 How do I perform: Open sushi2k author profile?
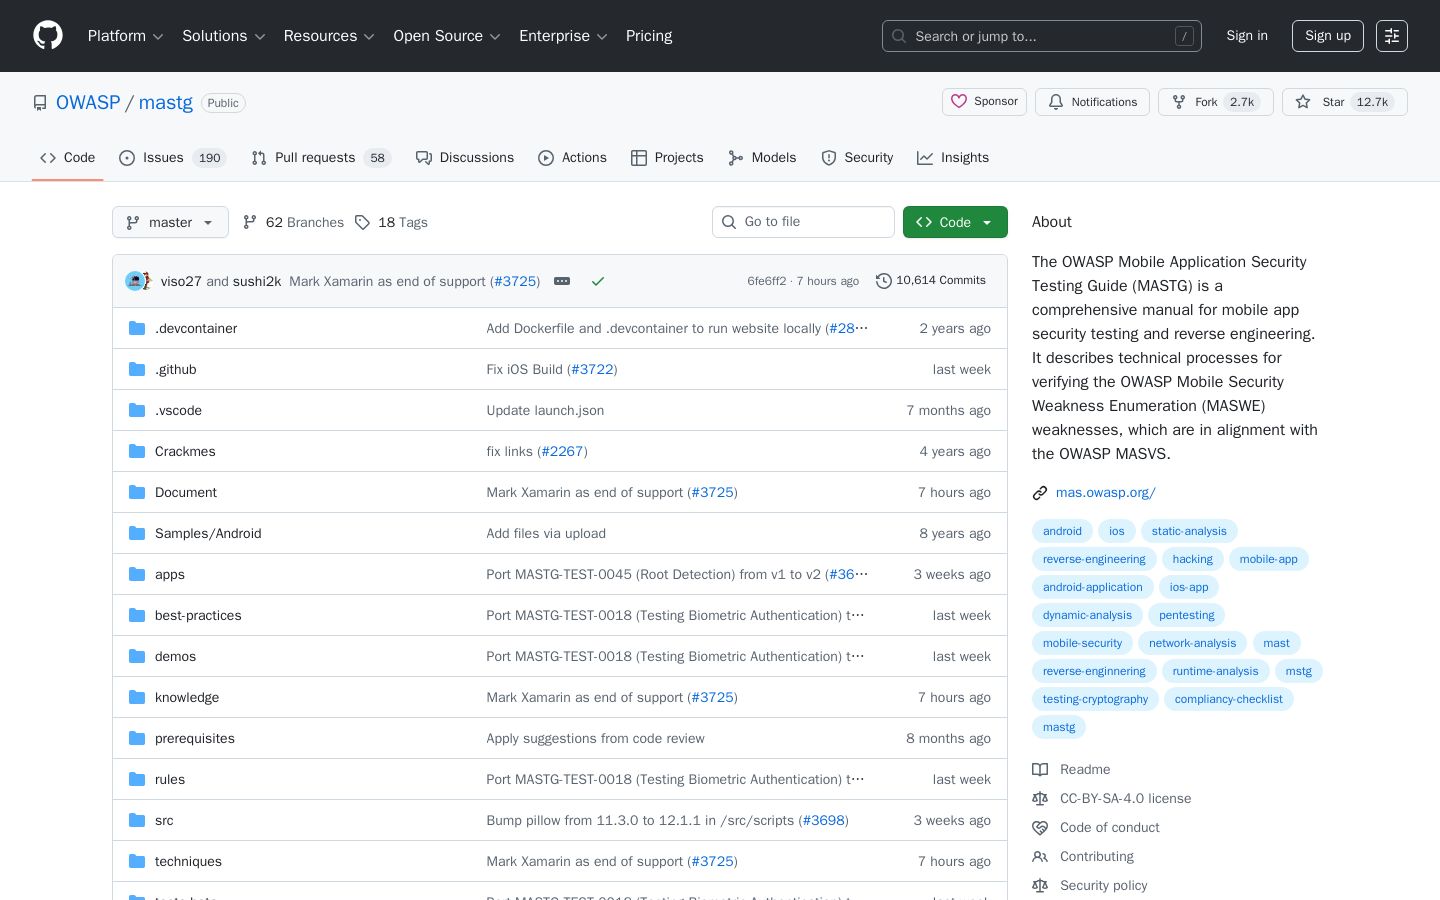pyautogui.click(x=257, y=281)
